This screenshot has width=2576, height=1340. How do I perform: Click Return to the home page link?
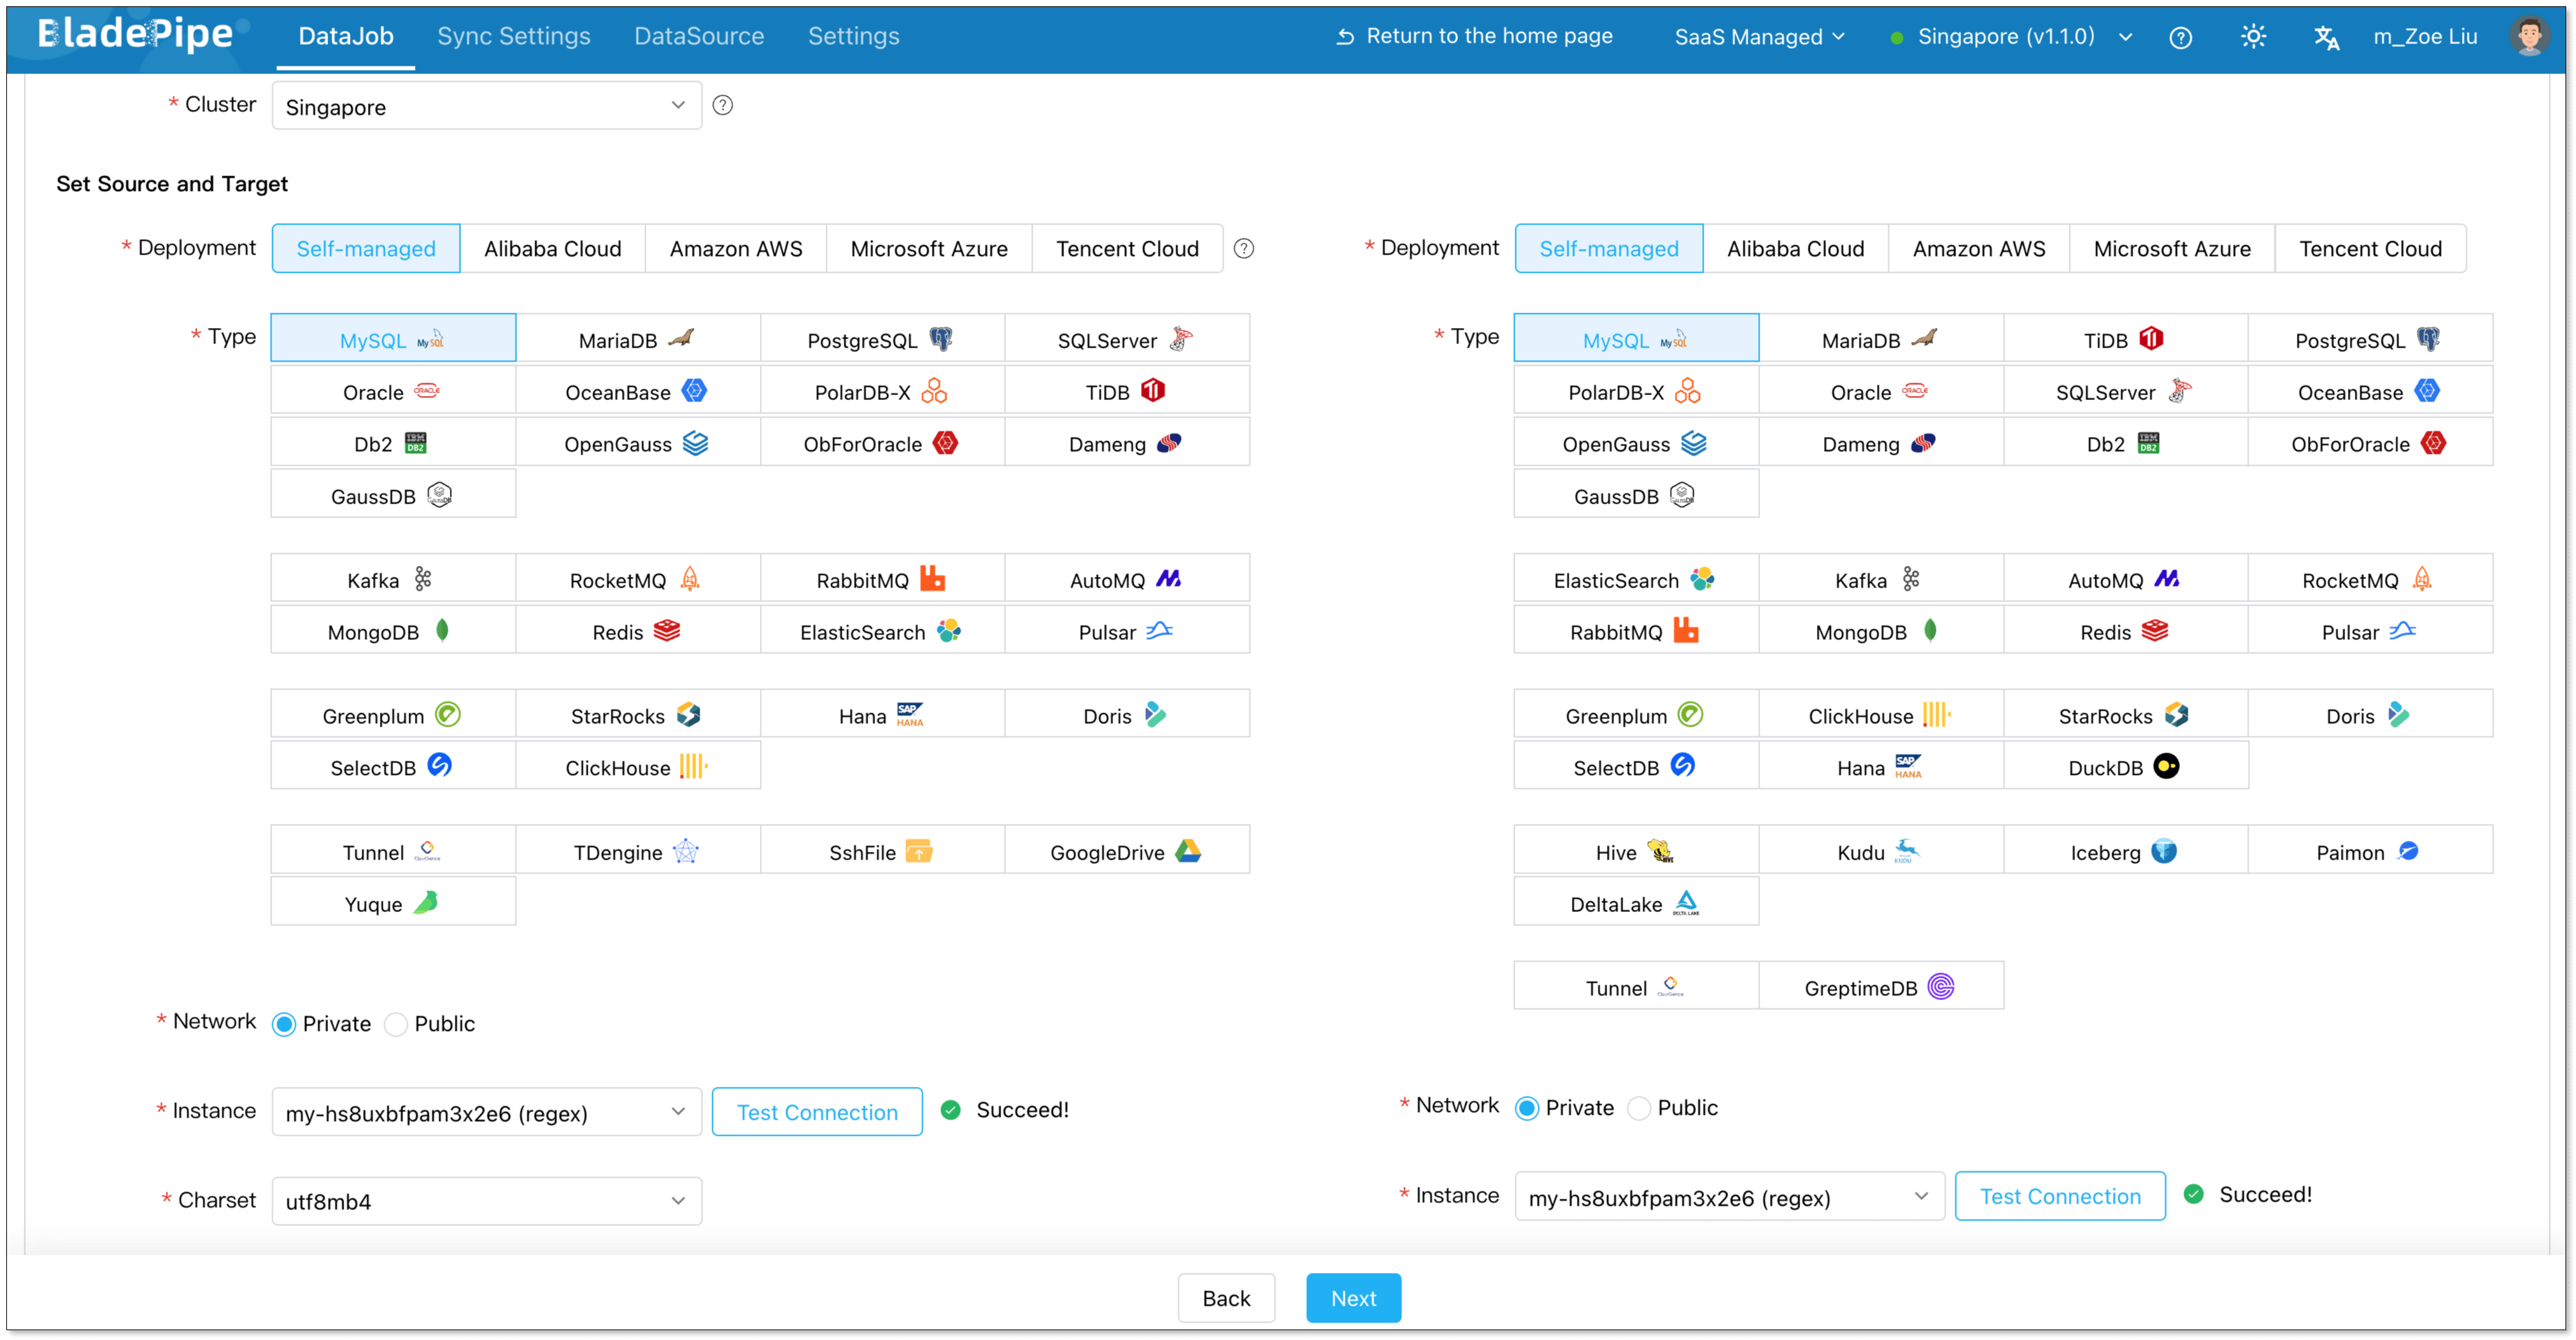(x=1475, y=36)
